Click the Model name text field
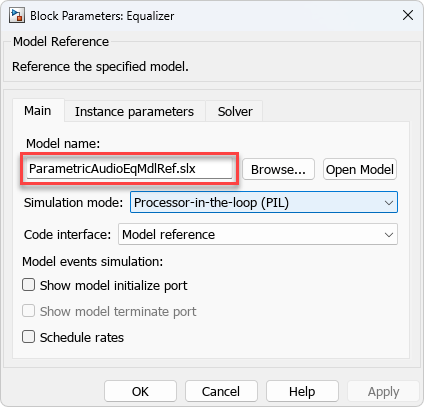The image size is (424, 407). click(x=129, y=169)
